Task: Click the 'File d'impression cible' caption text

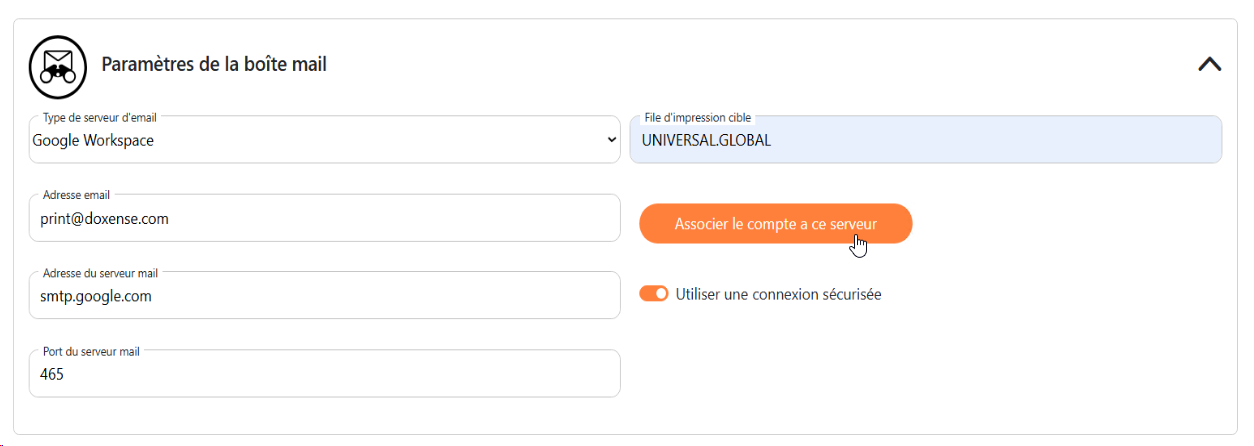Action: 697,118
